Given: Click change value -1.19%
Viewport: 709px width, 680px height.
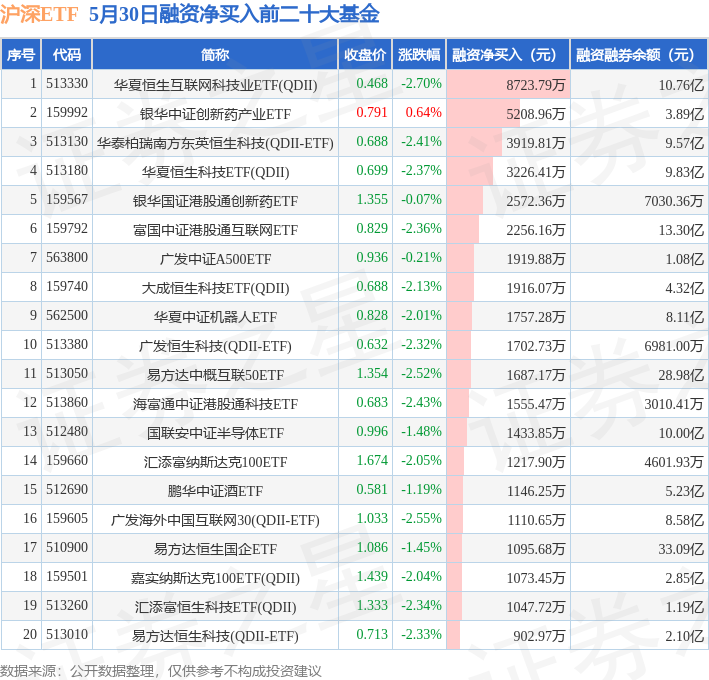Looking at the screenshot, I should click(x=421, y=489).
